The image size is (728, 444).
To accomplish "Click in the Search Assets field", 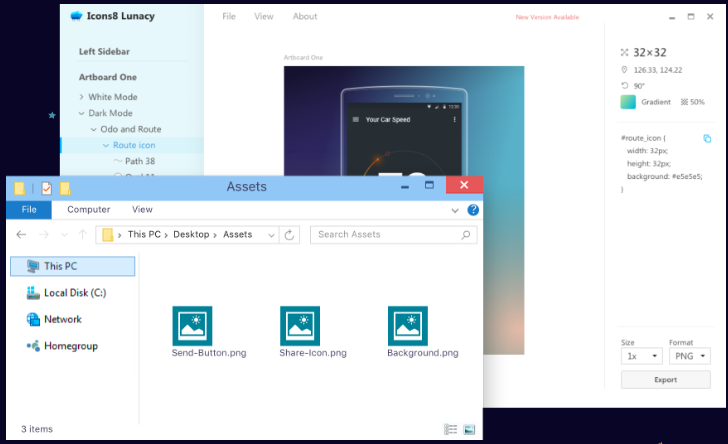I will click(394, 235).
